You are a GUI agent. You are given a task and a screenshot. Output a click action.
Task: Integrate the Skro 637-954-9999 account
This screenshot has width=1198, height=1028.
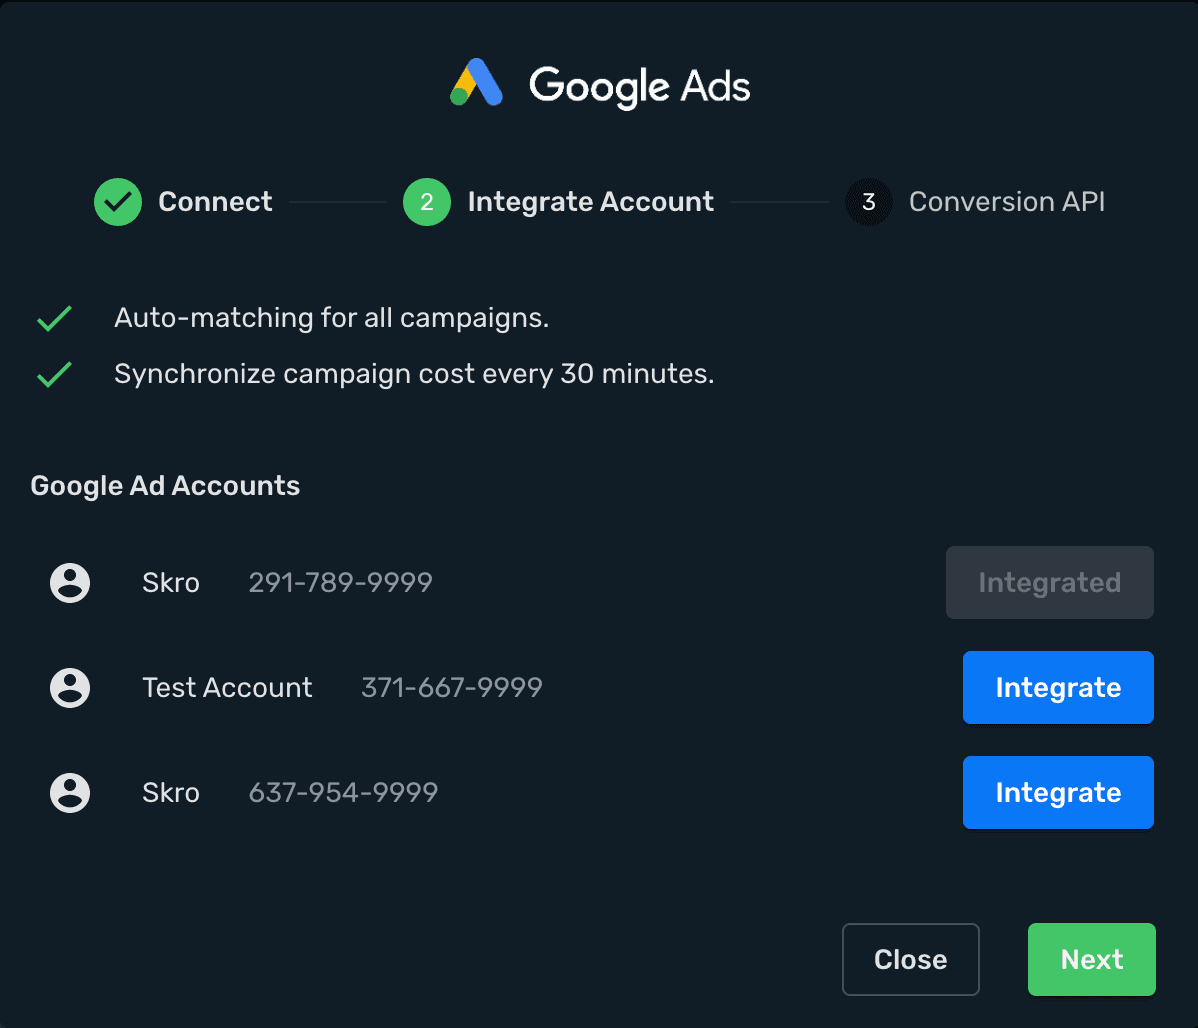coord(1058,793)
